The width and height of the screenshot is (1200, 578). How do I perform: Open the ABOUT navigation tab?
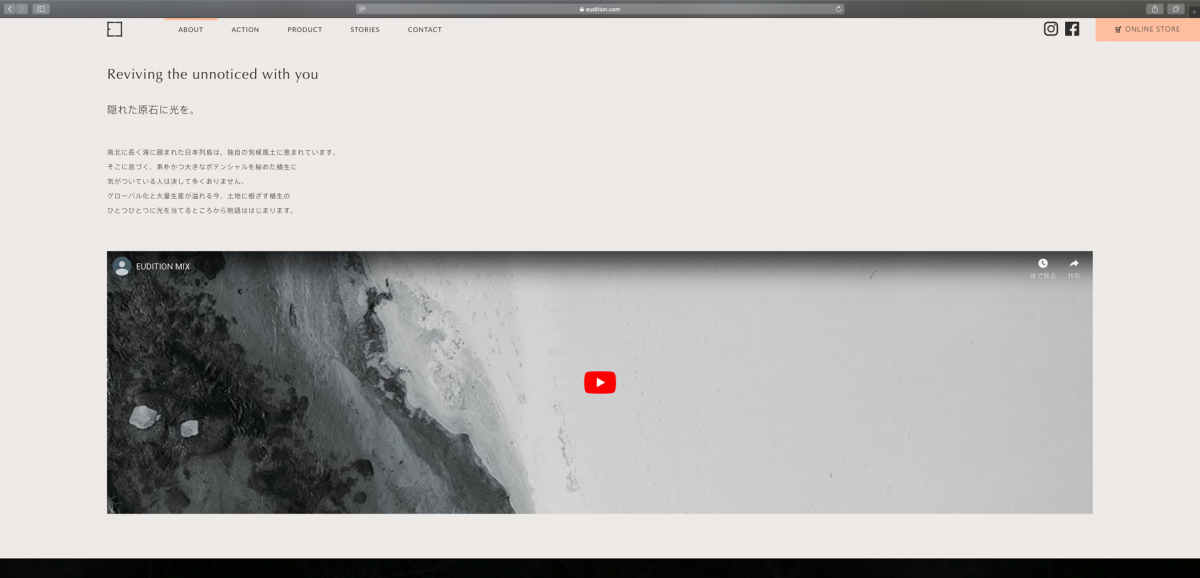pos(190,30)
